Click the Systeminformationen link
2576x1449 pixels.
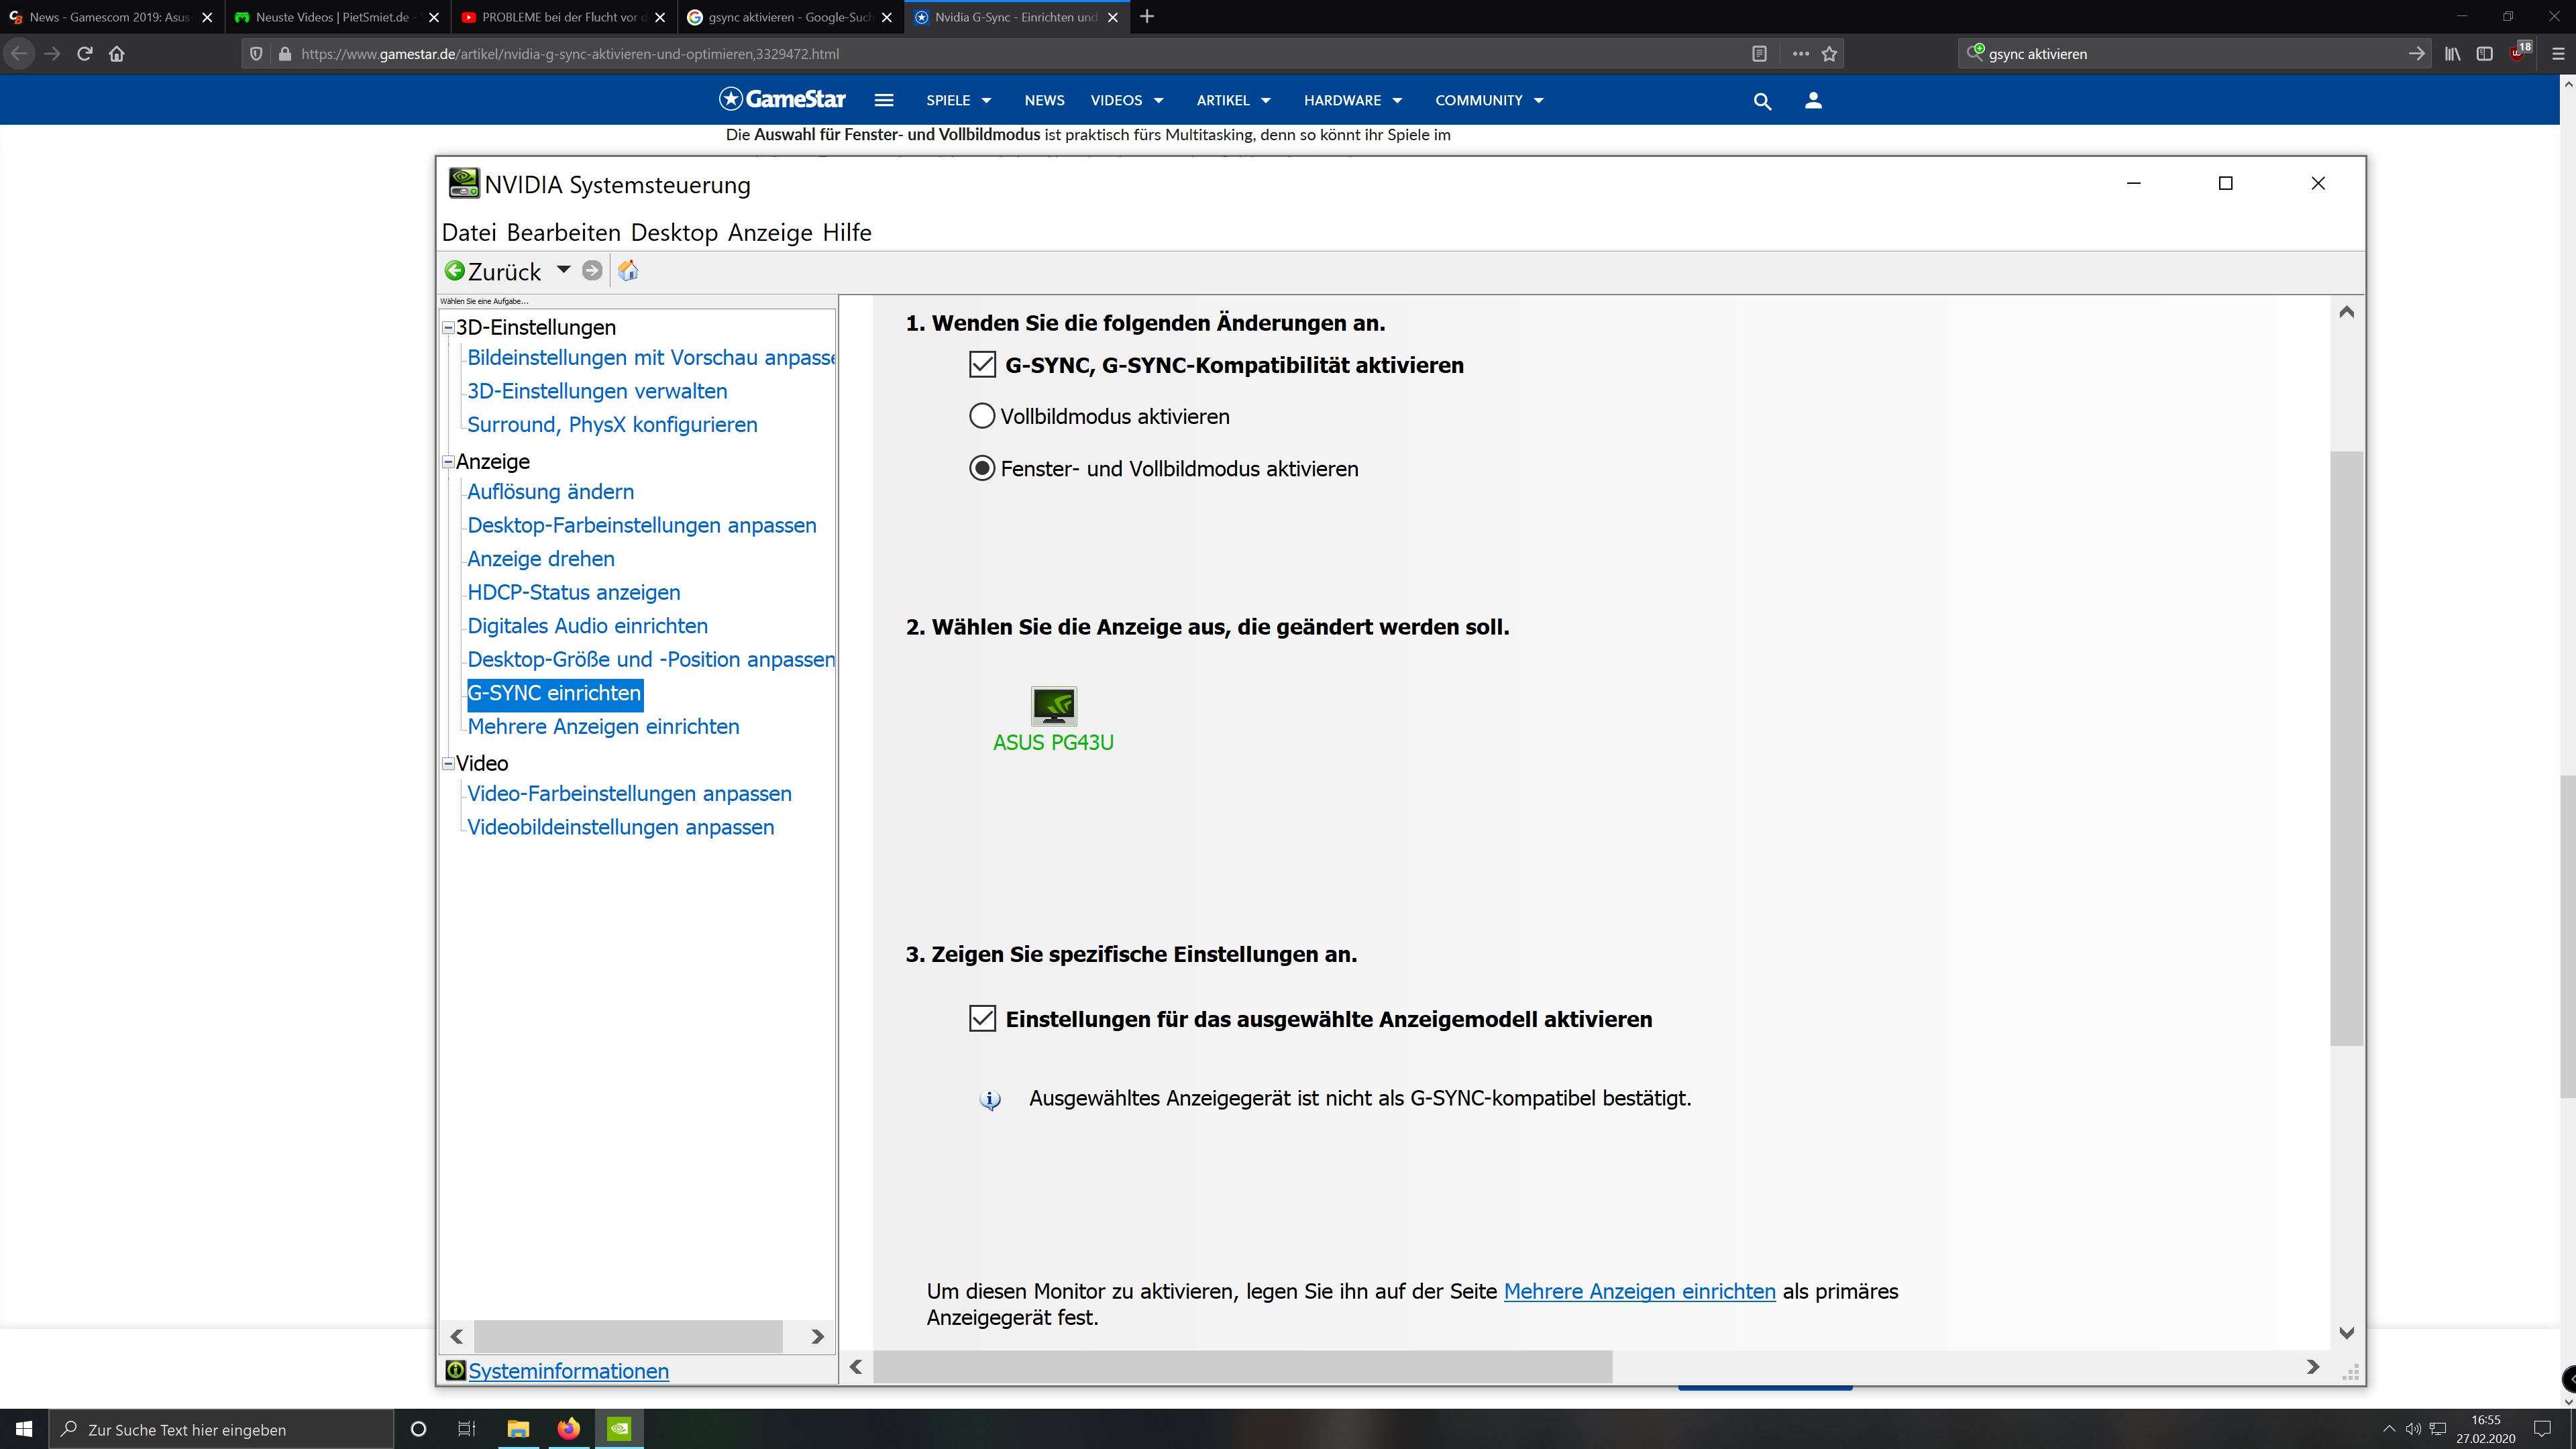pyautogui.click(x=568, y=1371)
